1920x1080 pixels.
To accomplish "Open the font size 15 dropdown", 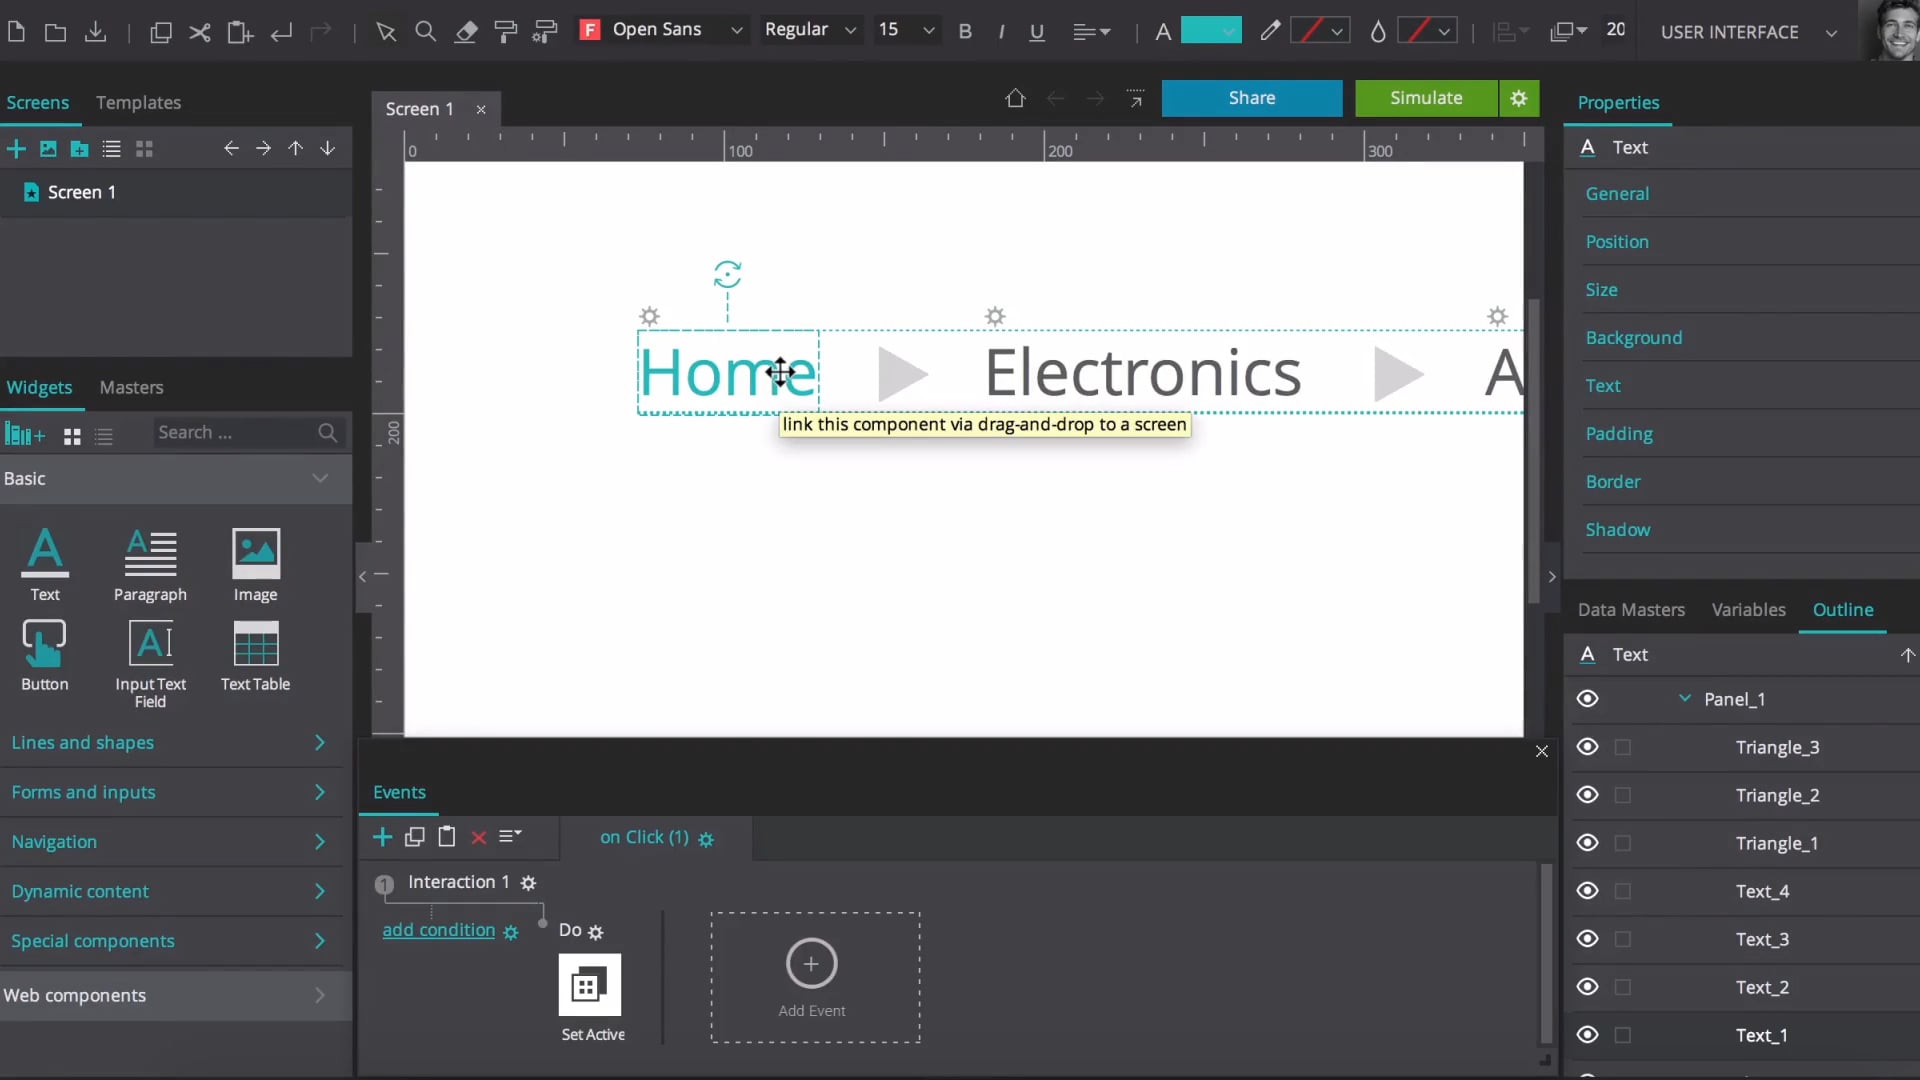I will click(x=906, y=30).
